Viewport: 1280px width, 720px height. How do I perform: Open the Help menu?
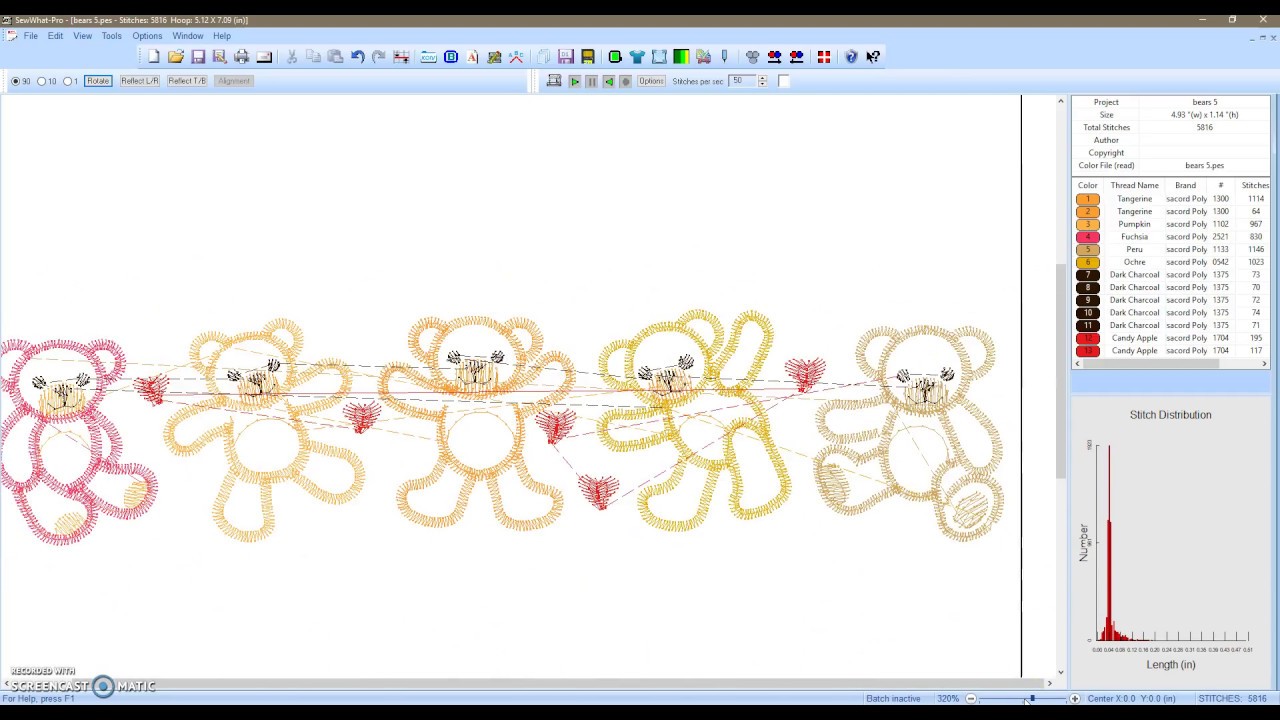[221, 36]
